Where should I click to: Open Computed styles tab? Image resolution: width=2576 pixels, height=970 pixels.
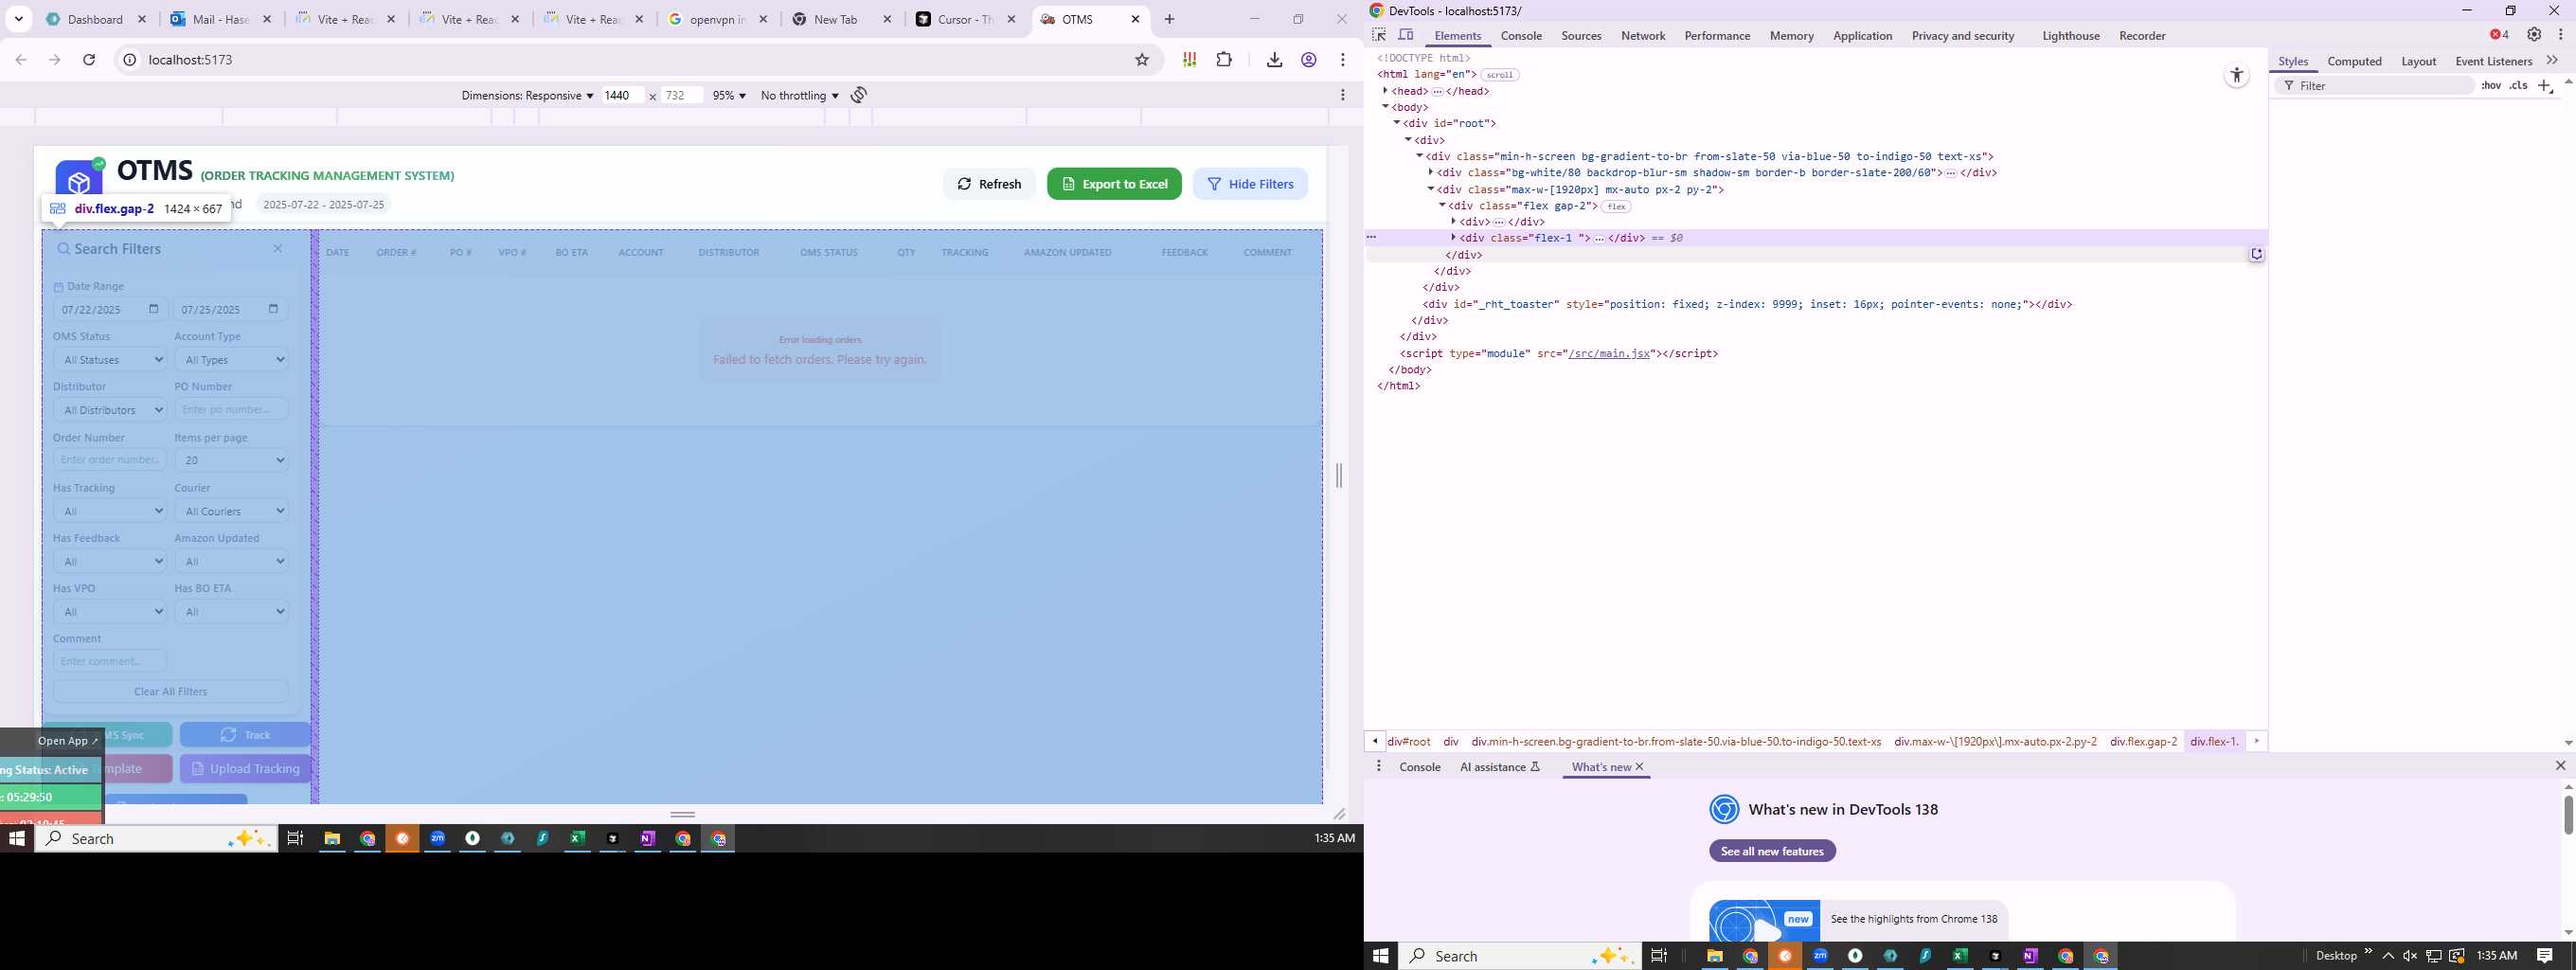pos(2354,61)
